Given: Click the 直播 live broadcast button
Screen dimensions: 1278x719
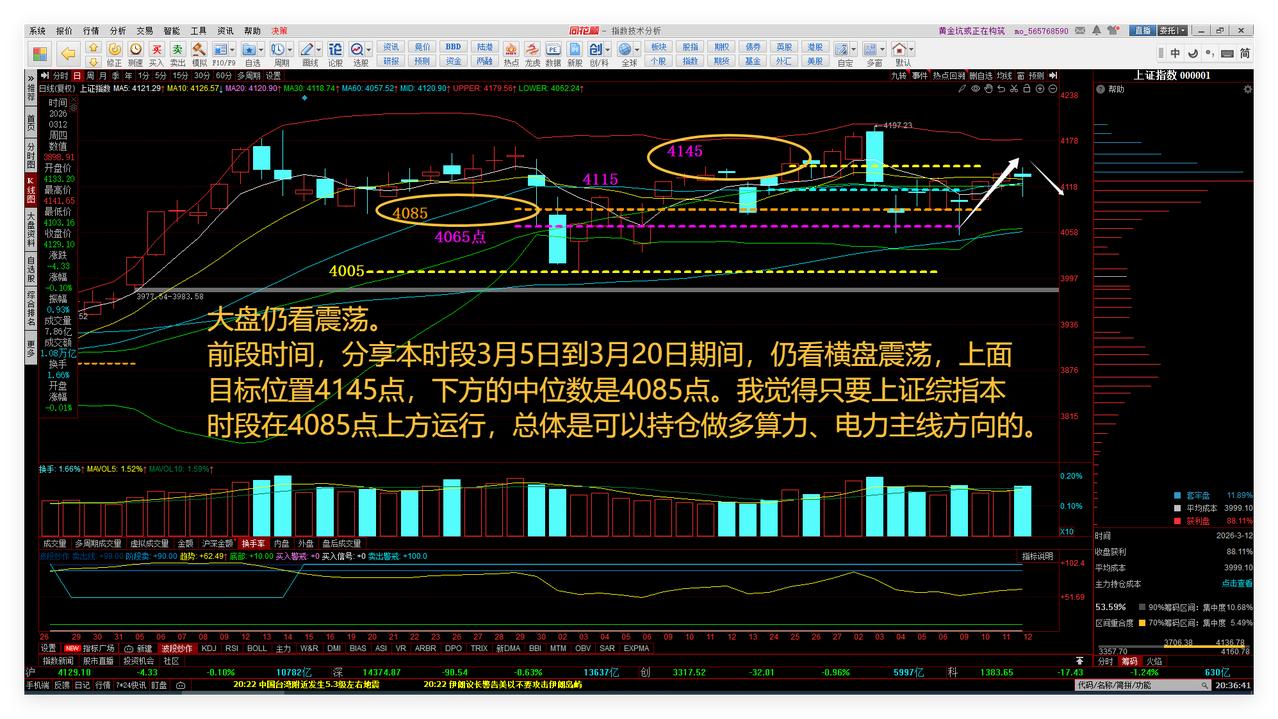Looking at the screenshot, I should pos(1144,30).
